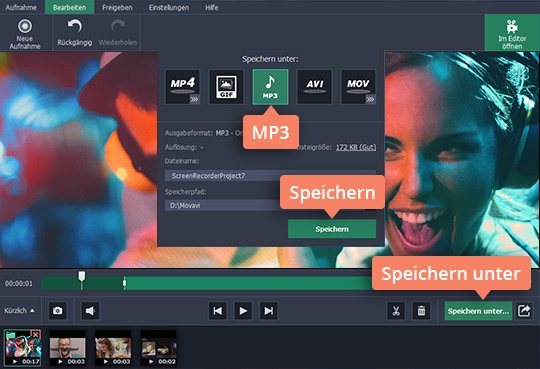The width and height of the screenshot is (540, 369).
Task: Click the green Speichern button
Action: [x=332, y=229]
